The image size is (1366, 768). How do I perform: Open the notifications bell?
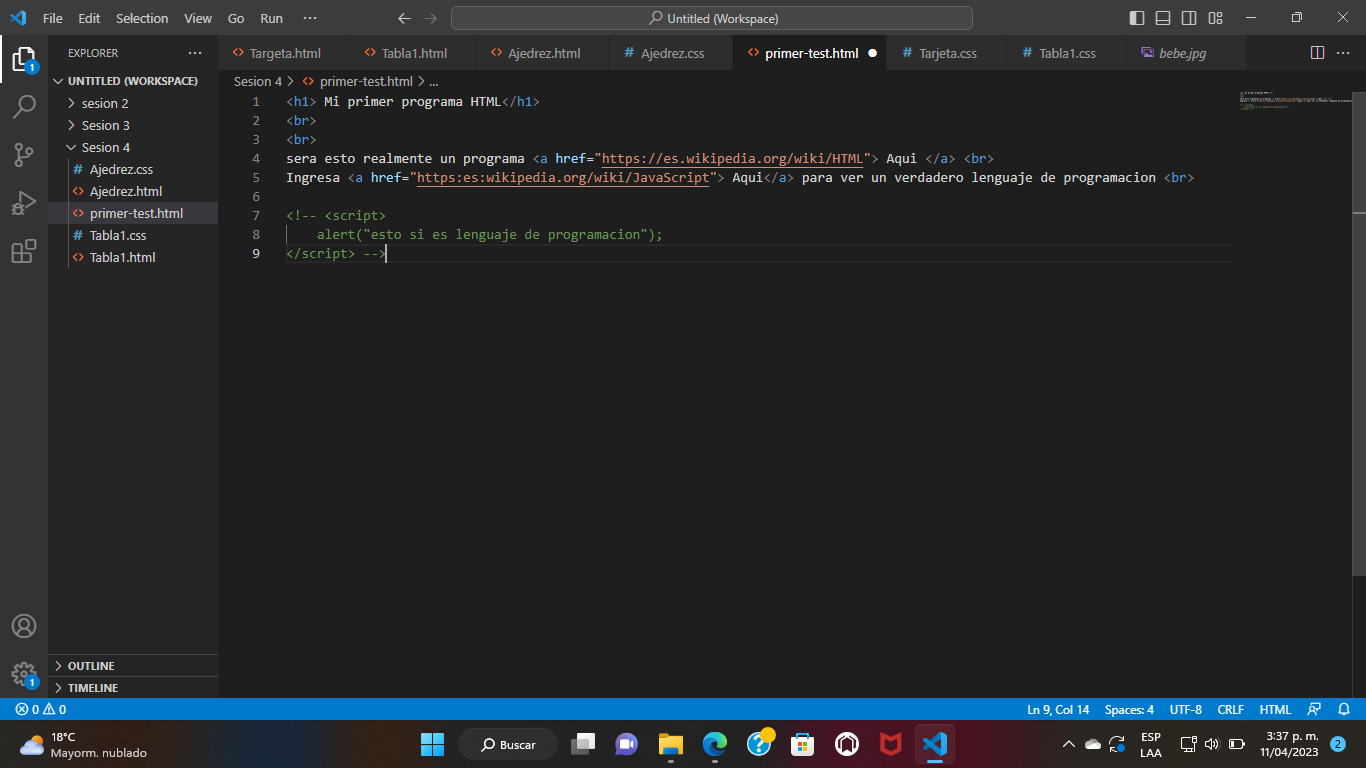pos(1344,709)
